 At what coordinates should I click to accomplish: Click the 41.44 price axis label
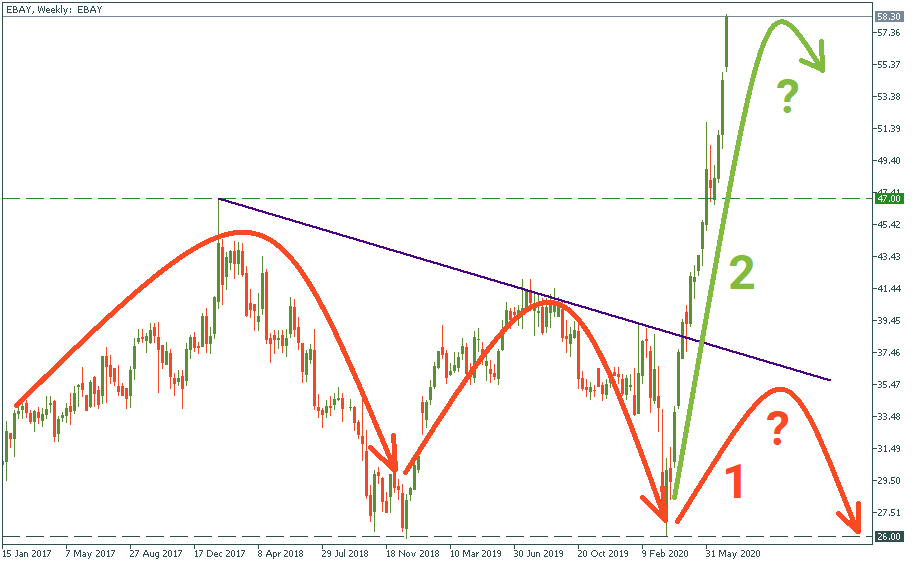click(x=889, y=289)
